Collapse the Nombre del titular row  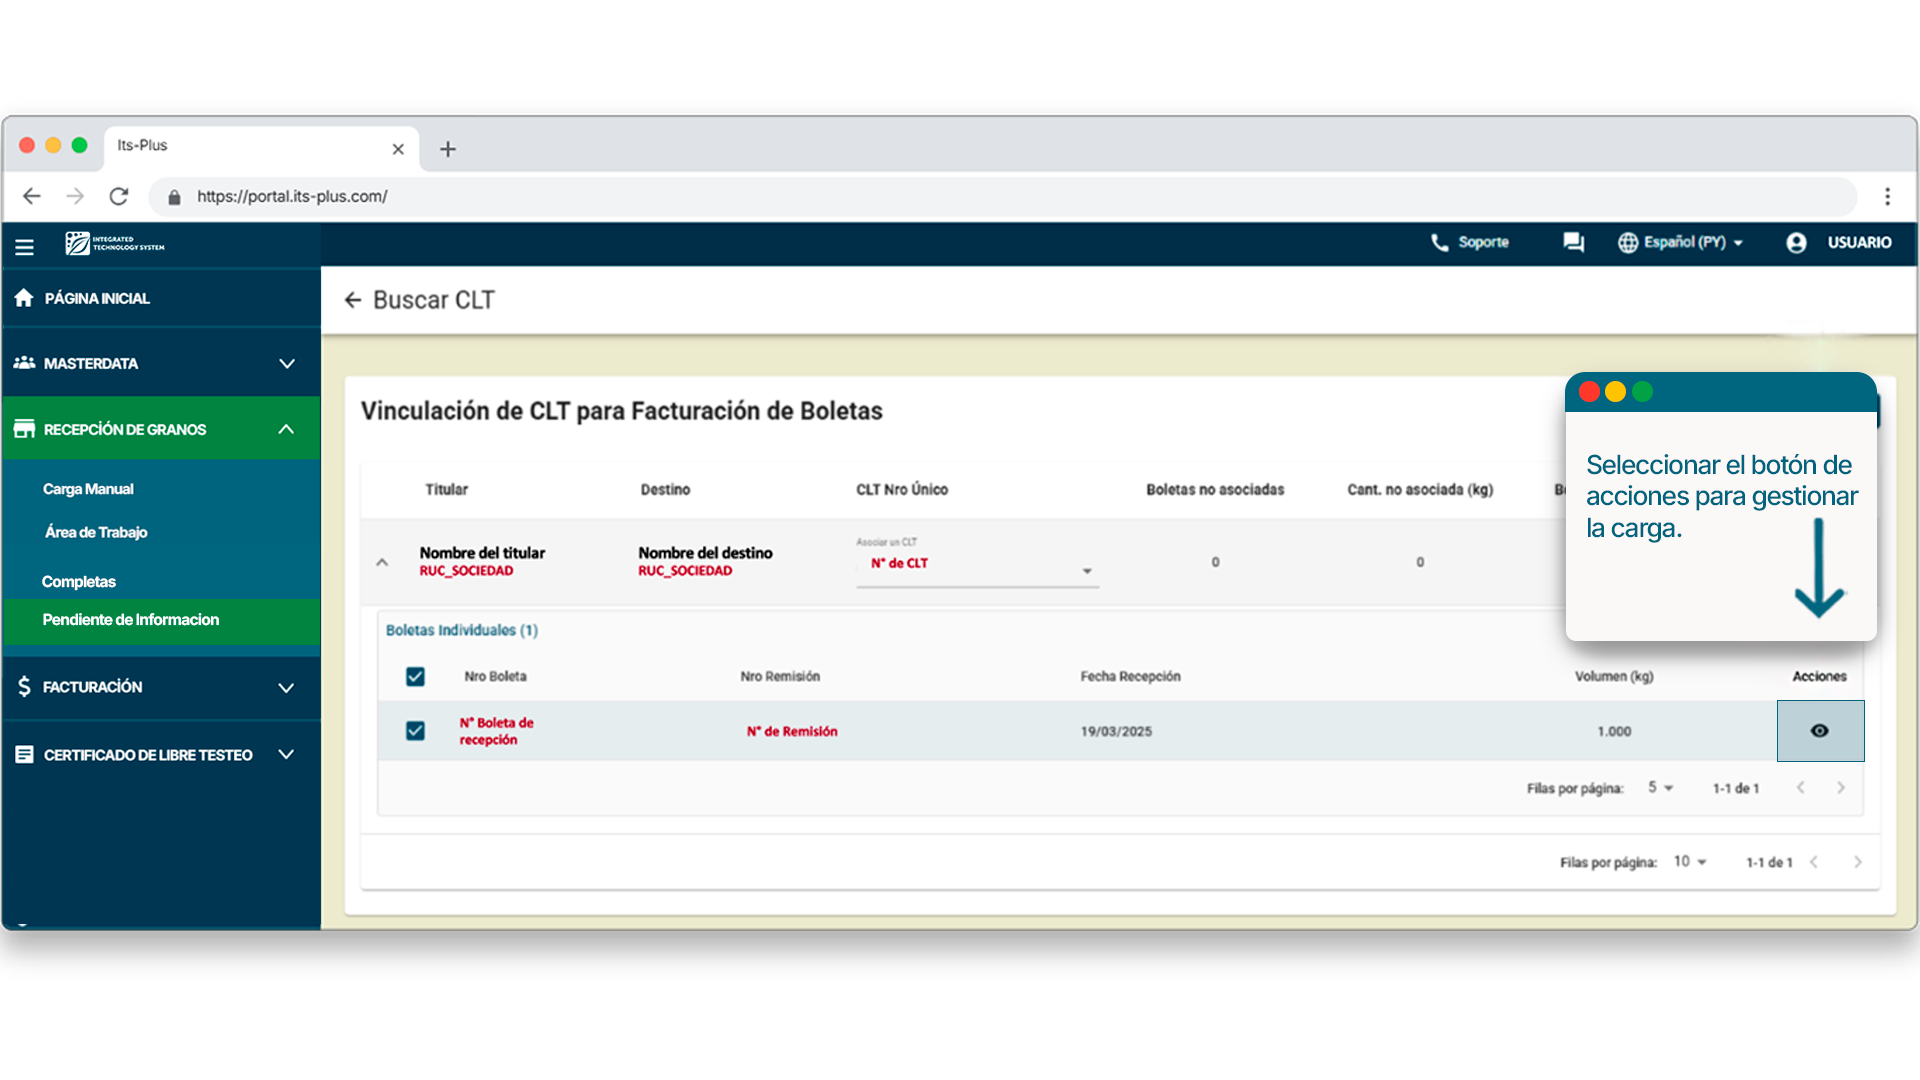(382, 563)
